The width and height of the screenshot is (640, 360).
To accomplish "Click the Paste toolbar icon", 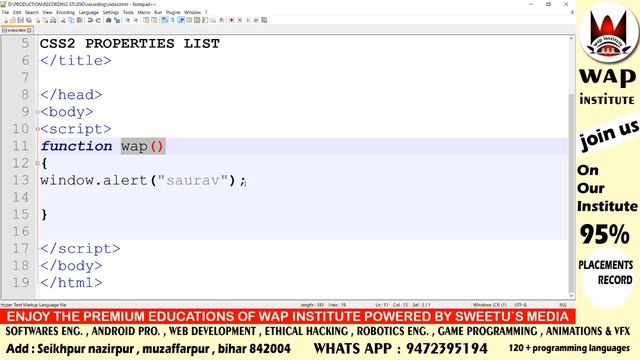I will [79, 20].
